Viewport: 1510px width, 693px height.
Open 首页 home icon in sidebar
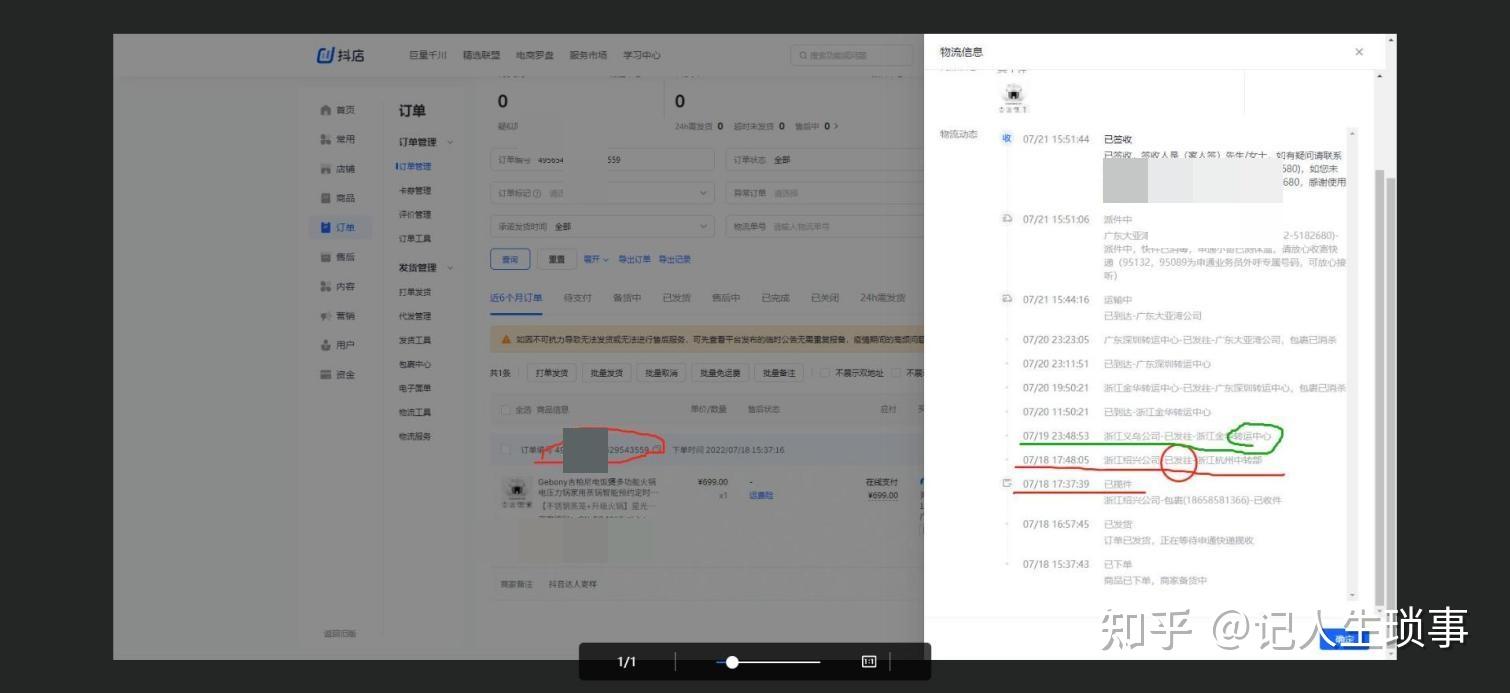coord(325,110)
